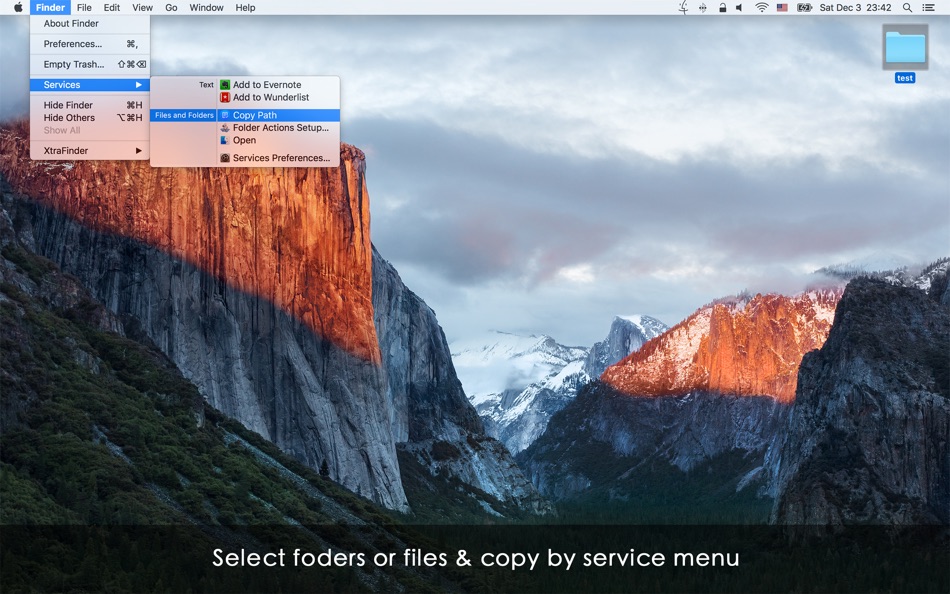
Task: Click the Copy Path service icon
Action: pos(225,115)
